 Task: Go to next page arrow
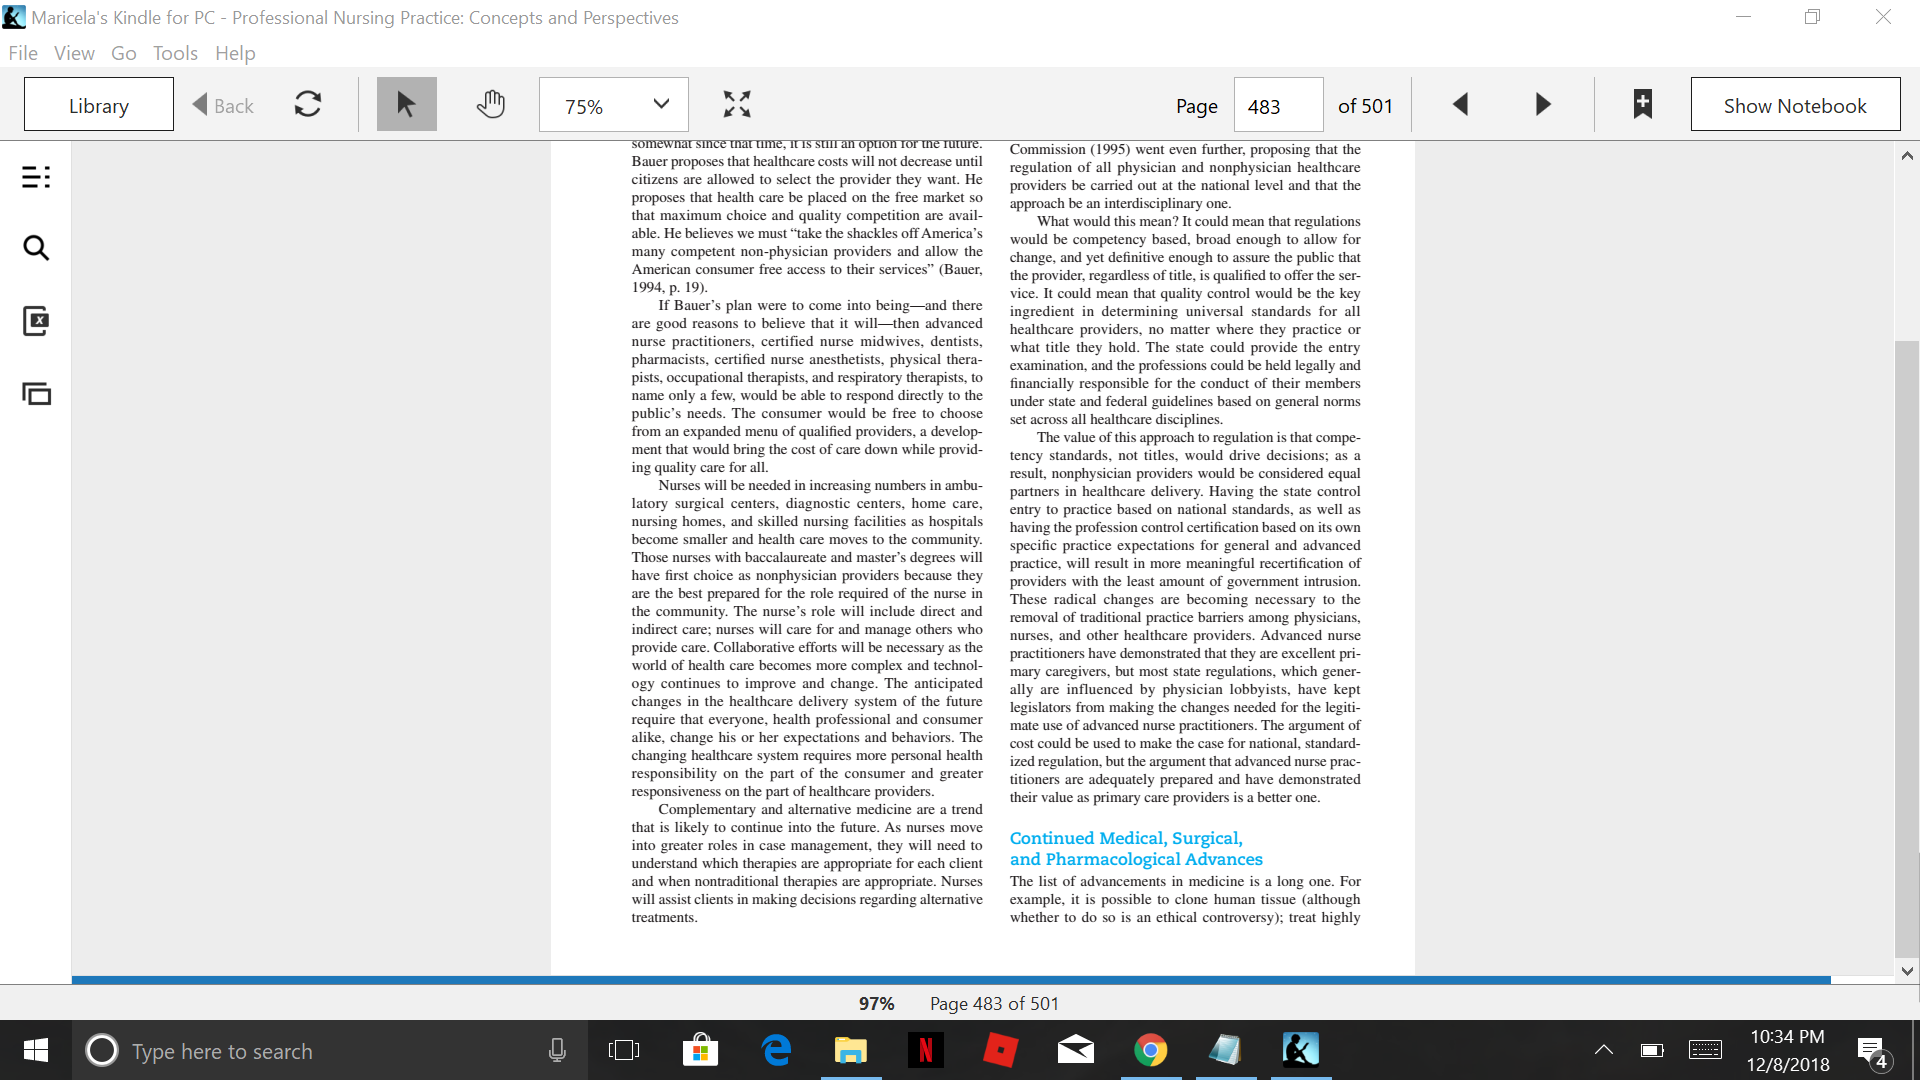coord(1543,104)
